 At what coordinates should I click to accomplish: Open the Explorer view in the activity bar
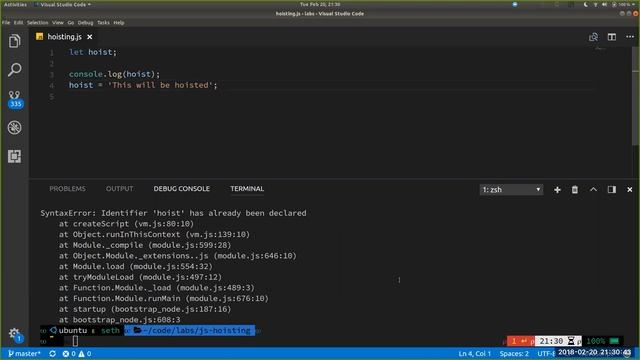15,41
